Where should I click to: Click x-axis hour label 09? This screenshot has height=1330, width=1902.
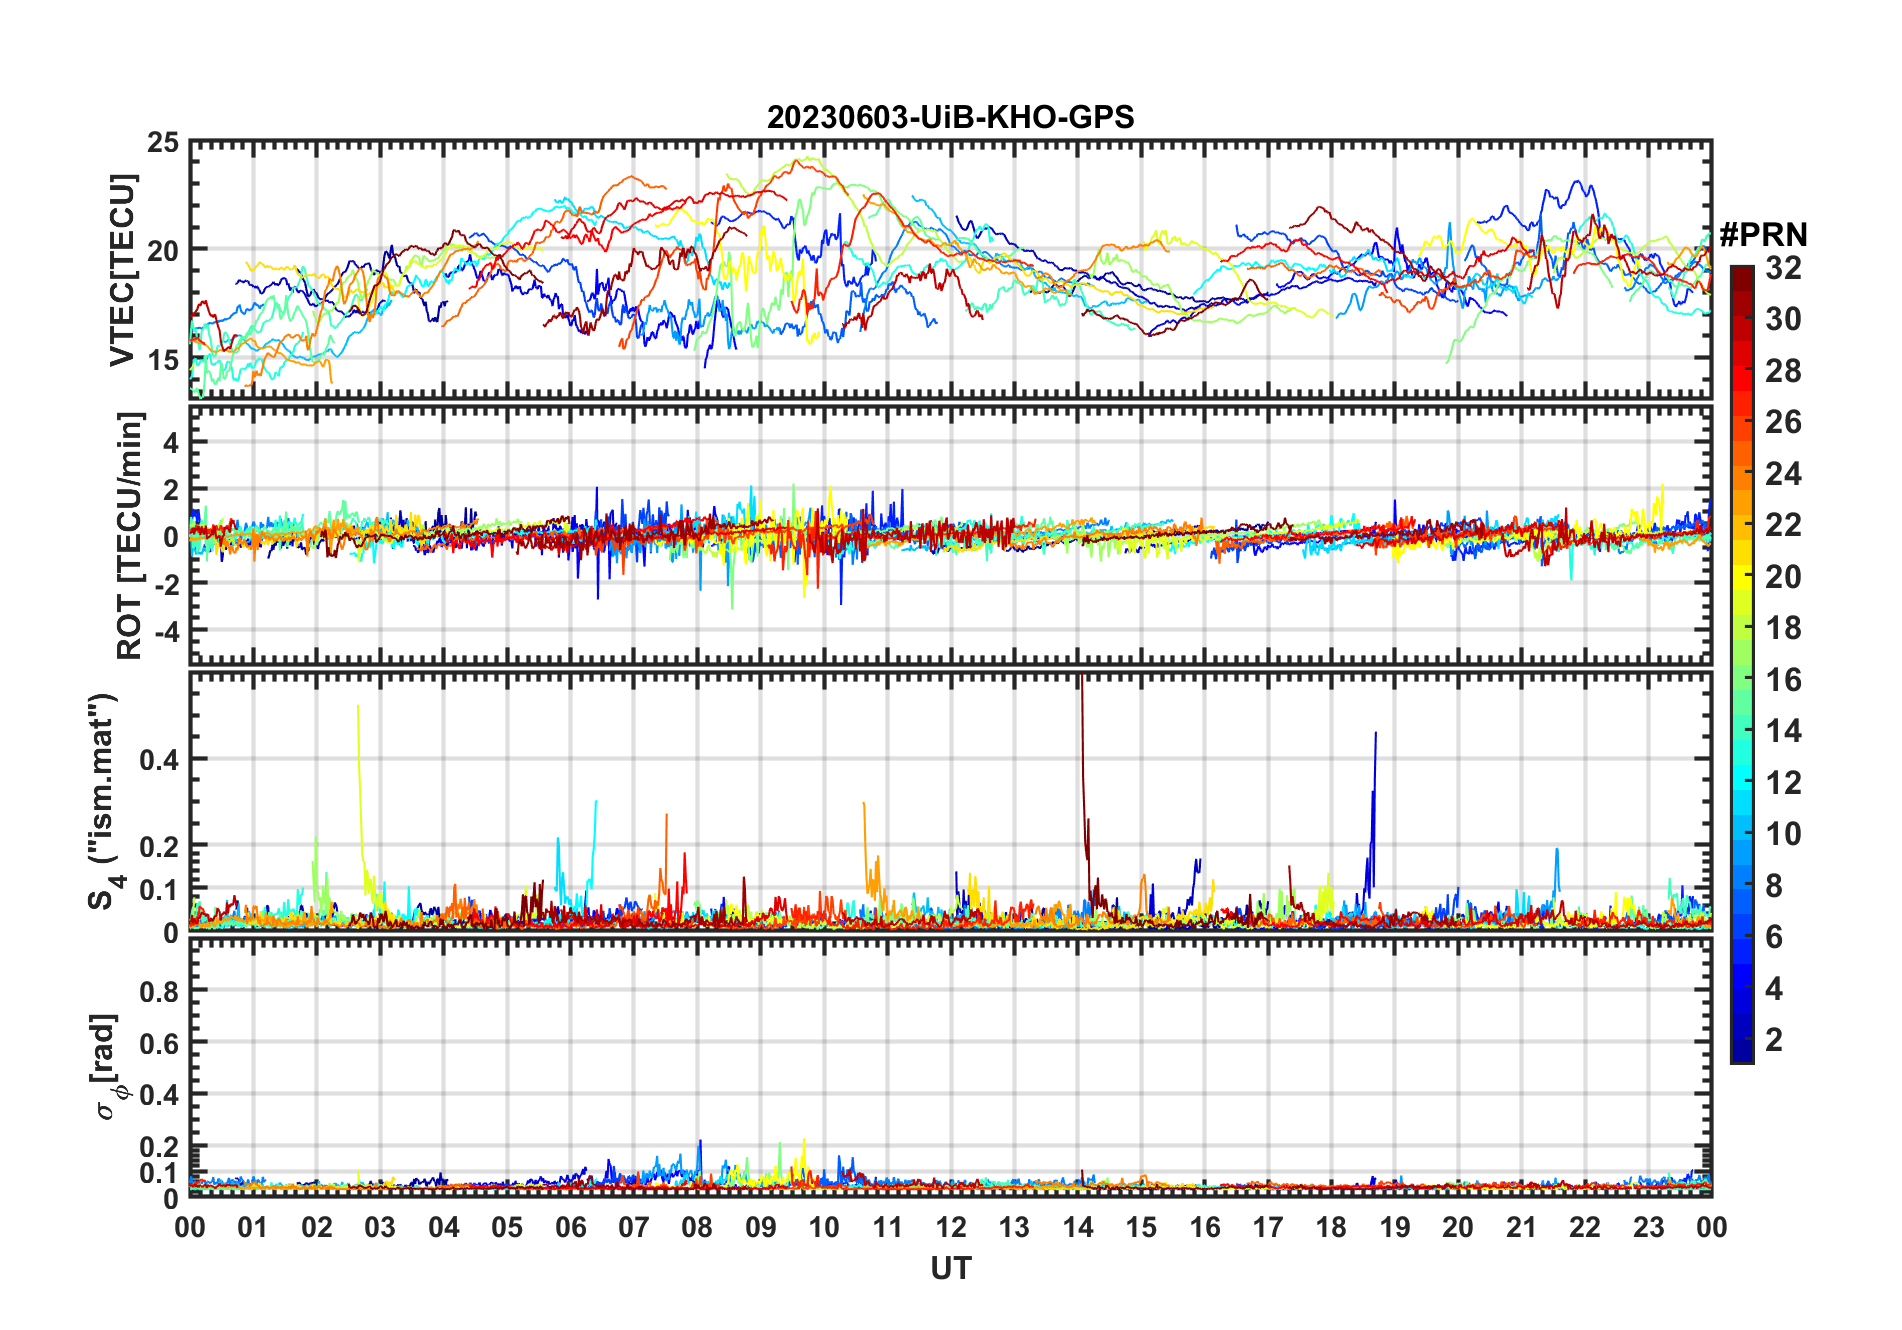(x=761, y=1227)
